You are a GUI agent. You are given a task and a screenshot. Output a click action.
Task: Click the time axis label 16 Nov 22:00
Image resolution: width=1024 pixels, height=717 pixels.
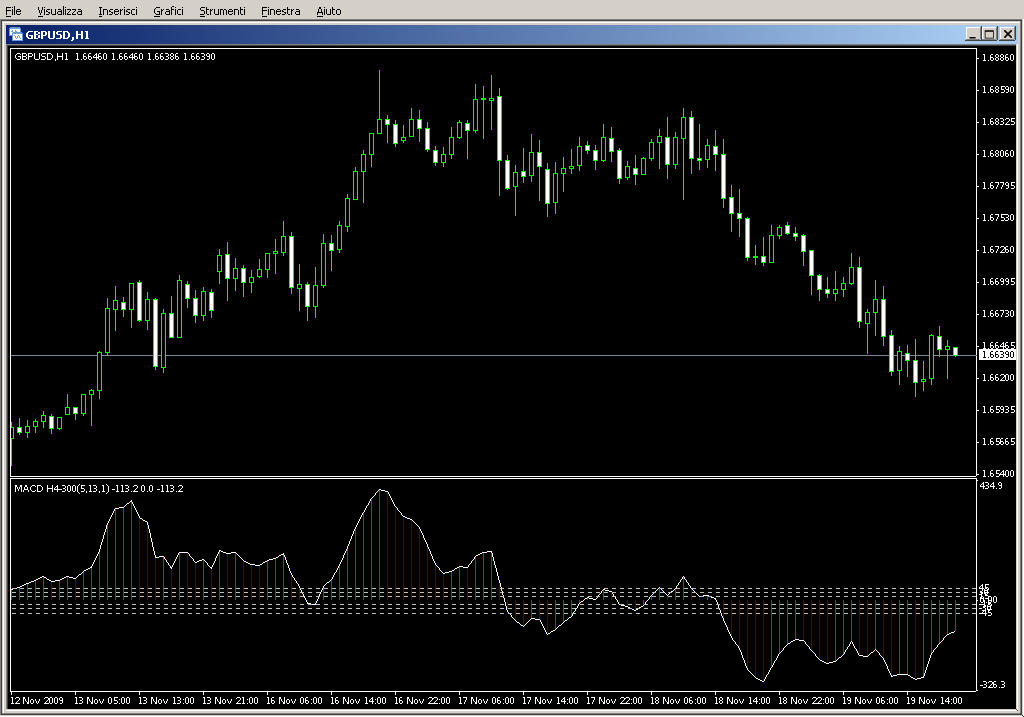[x=422, y=701]
